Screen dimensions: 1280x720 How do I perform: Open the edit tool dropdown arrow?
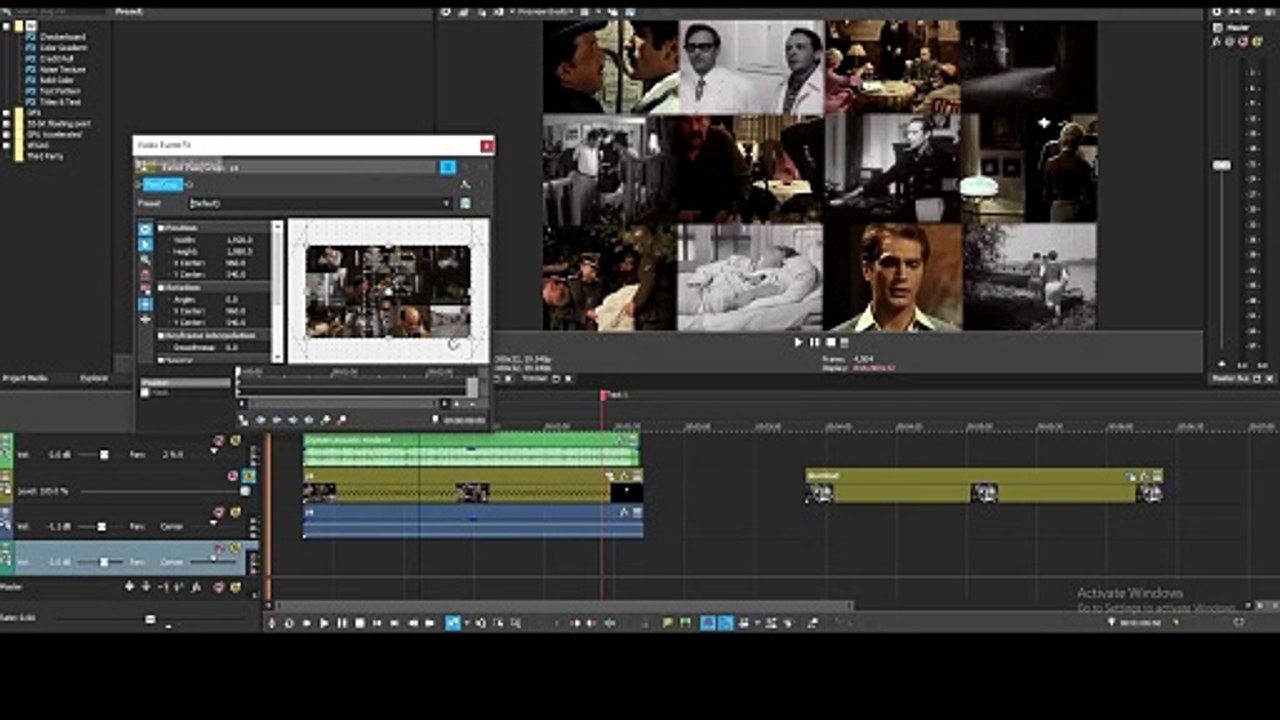pyautogui.click(x=465, y=623)
